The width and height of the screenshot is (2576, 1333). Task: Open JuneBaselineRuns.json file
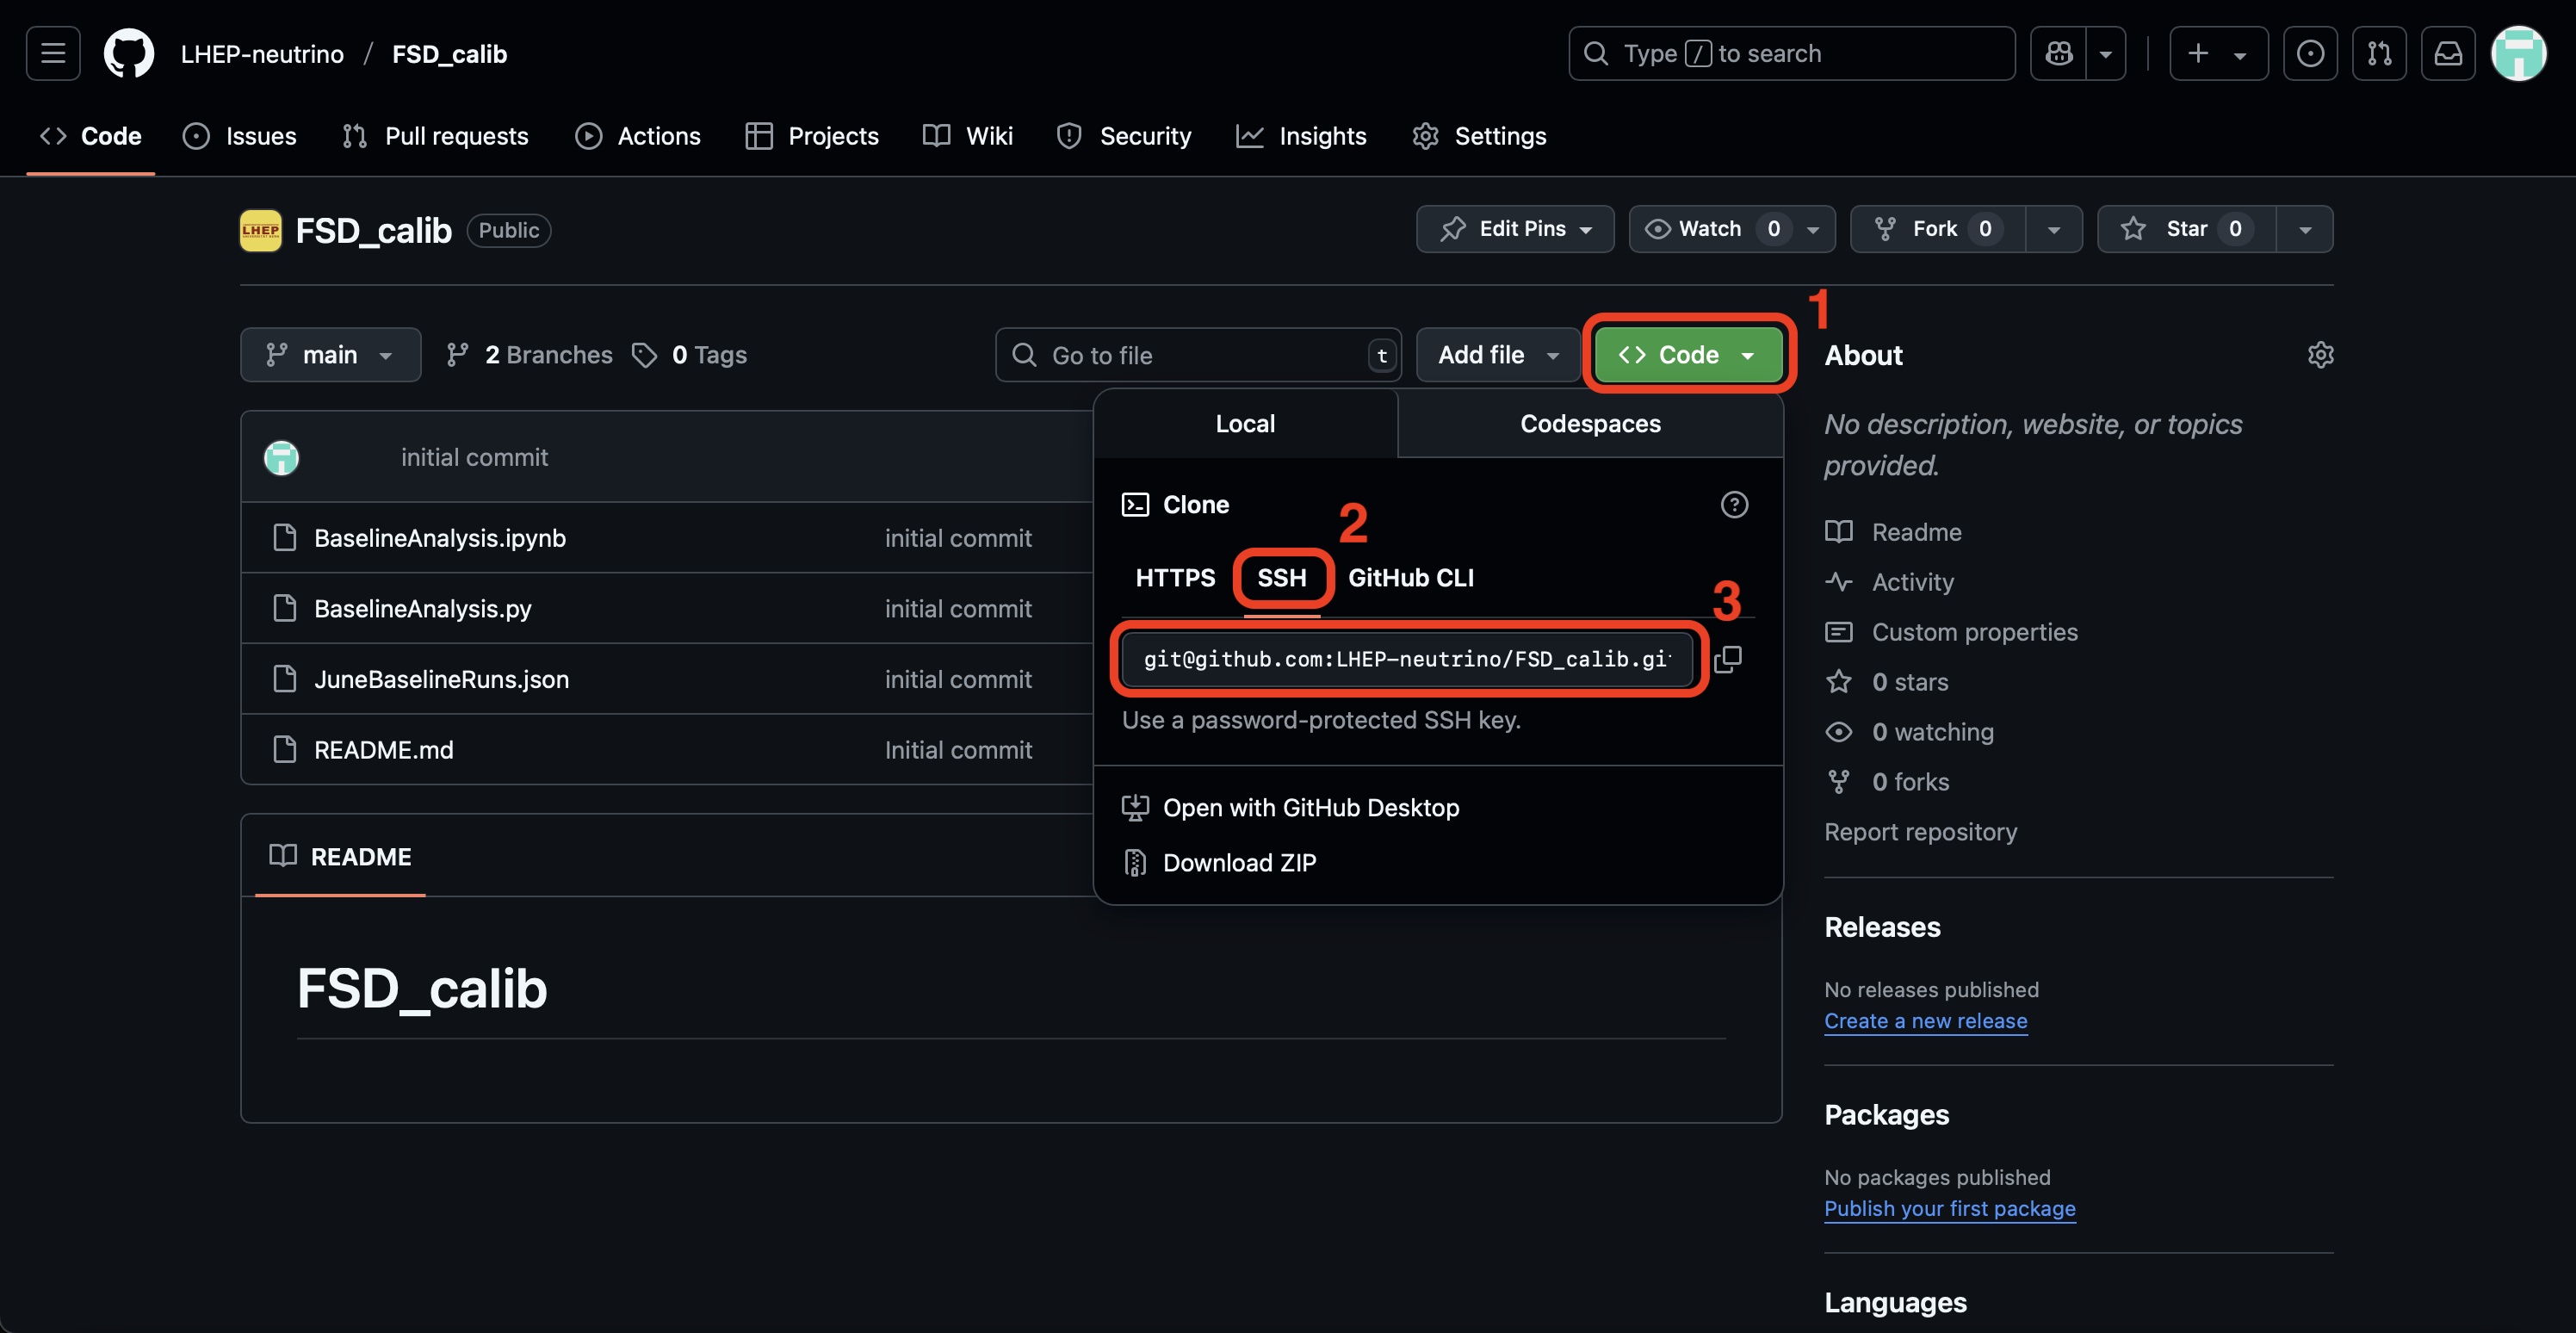click(x=441, y=680)
